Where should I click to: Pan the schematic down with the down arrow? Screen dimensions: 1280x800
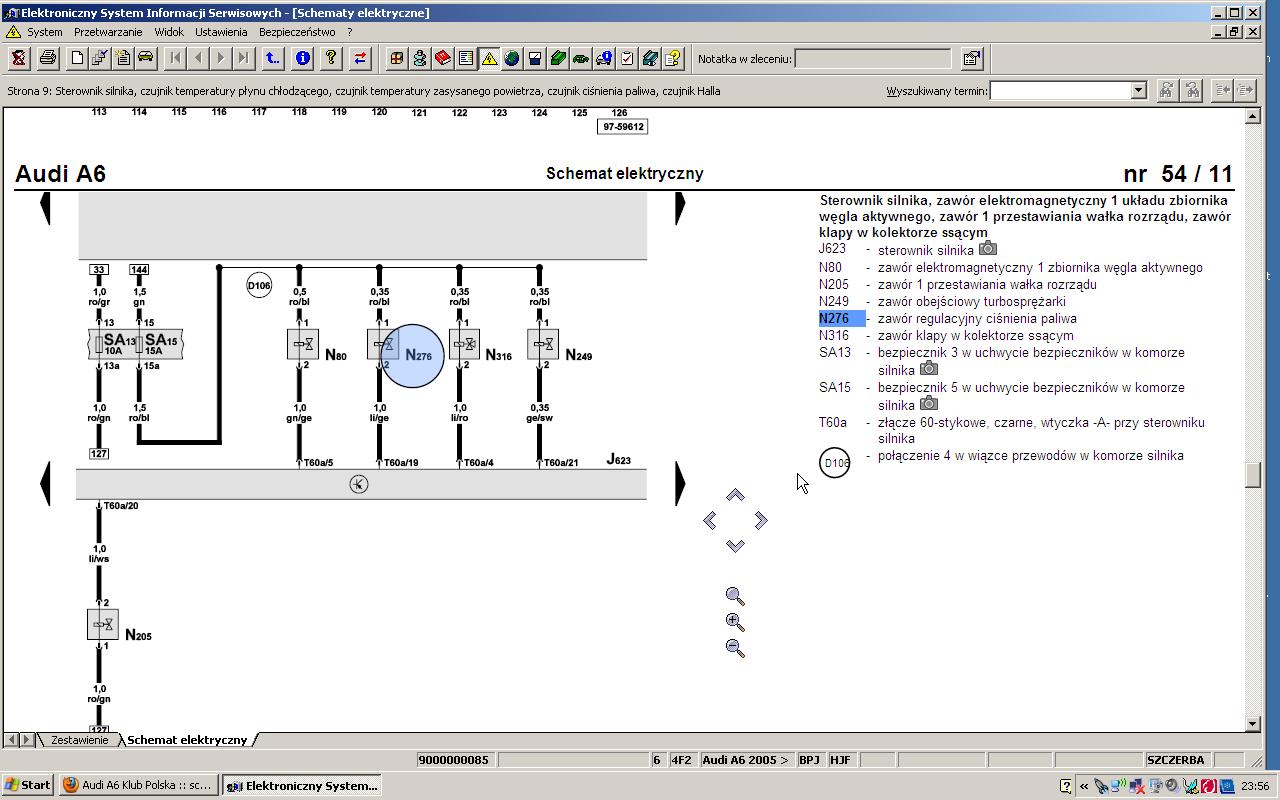[735, 545]
